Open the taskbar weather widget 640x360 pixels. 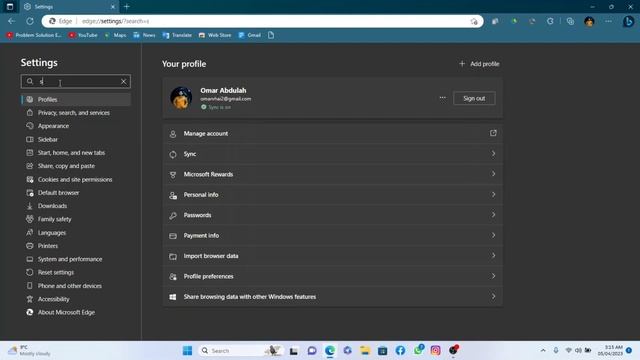pos(29,351)
